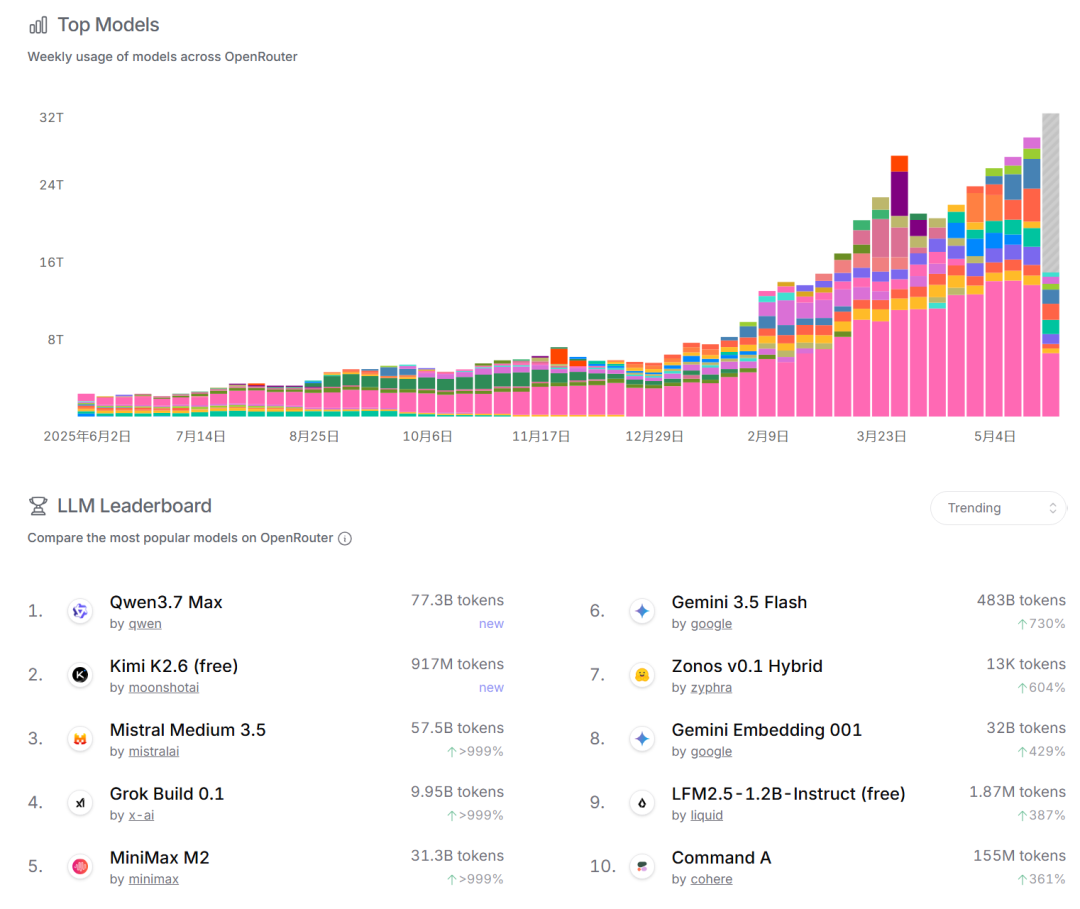
Task: Click the LFM2.5-1.2B-Instruct liquid logo
Action: [x=642, y=803]
